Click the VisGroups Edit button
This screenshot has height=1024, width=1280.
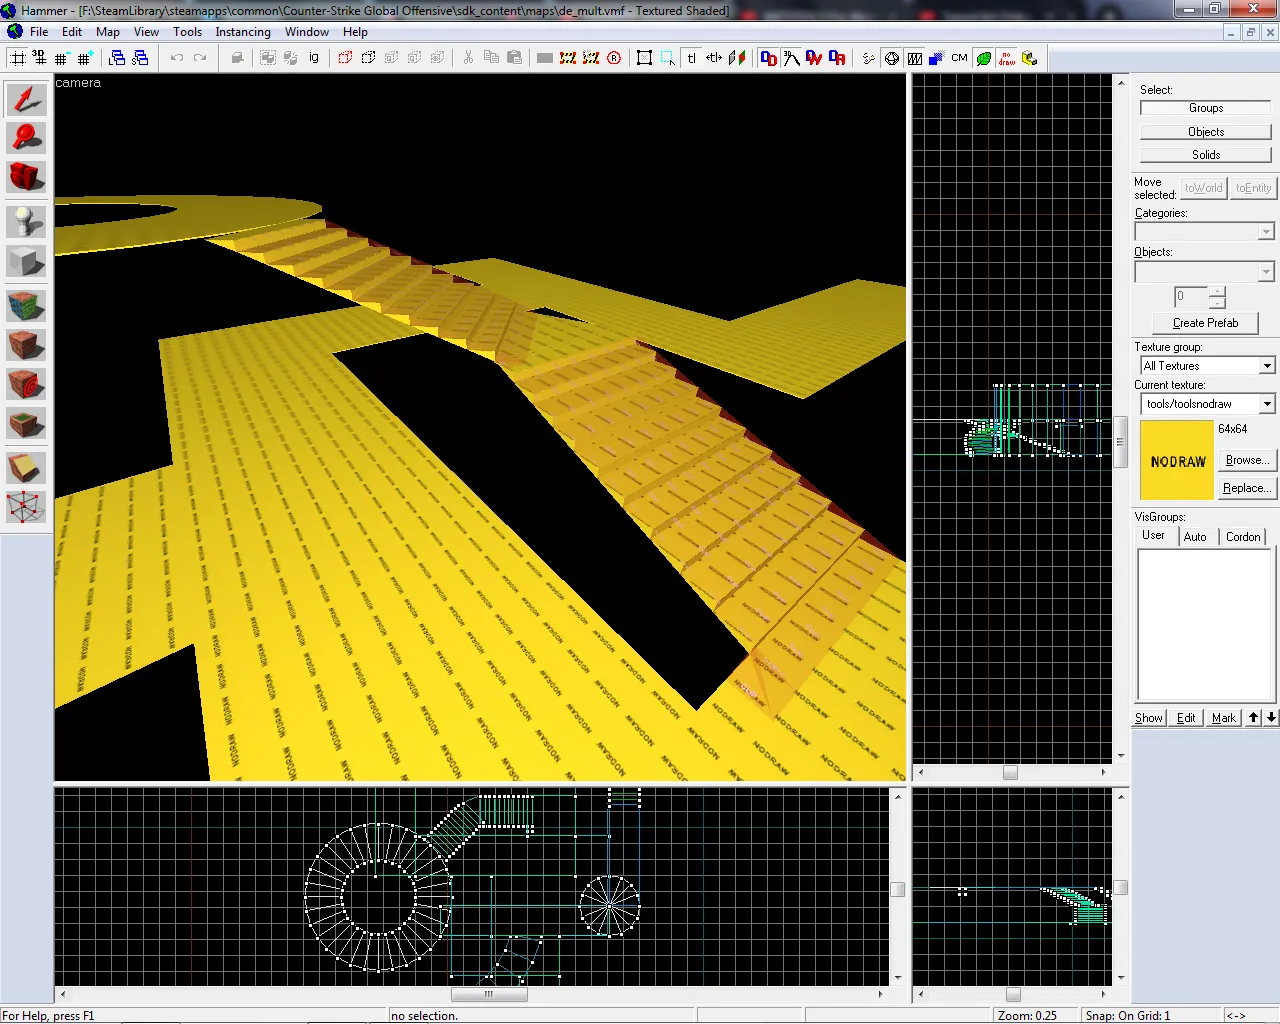pyautogui.click(x=1186, y=718)
